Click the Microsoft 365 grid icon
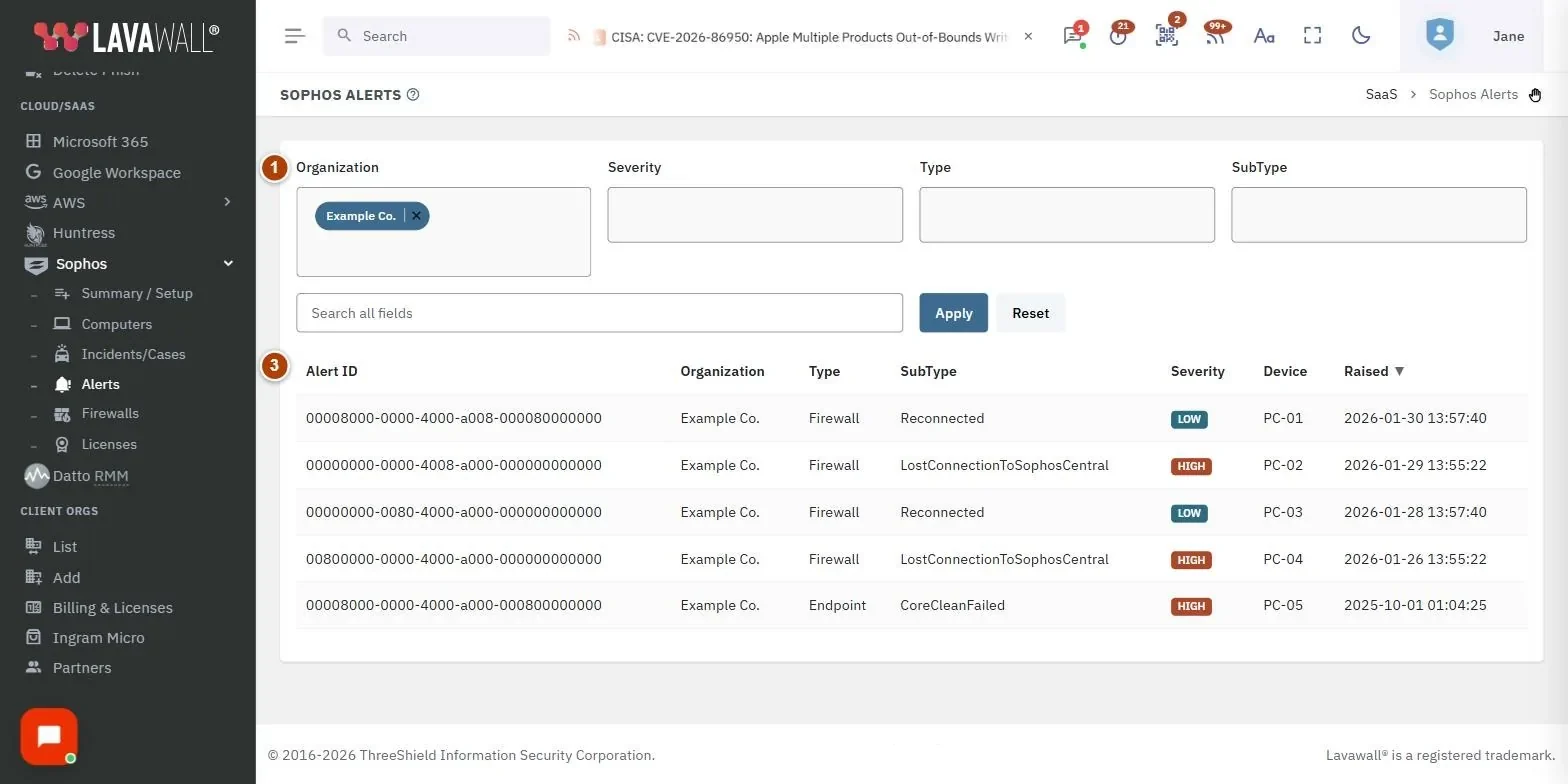 click(34, 141)
